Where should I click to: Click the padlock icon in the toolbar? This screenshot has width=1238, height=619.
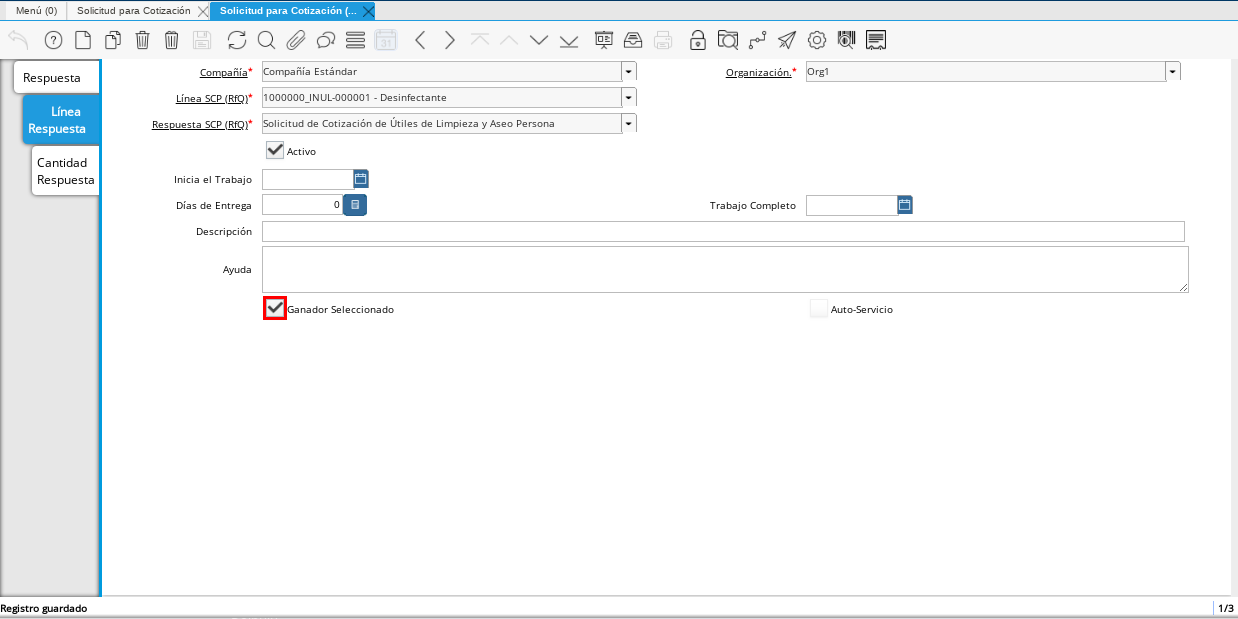pyautogui.click(x=698, y=40)
